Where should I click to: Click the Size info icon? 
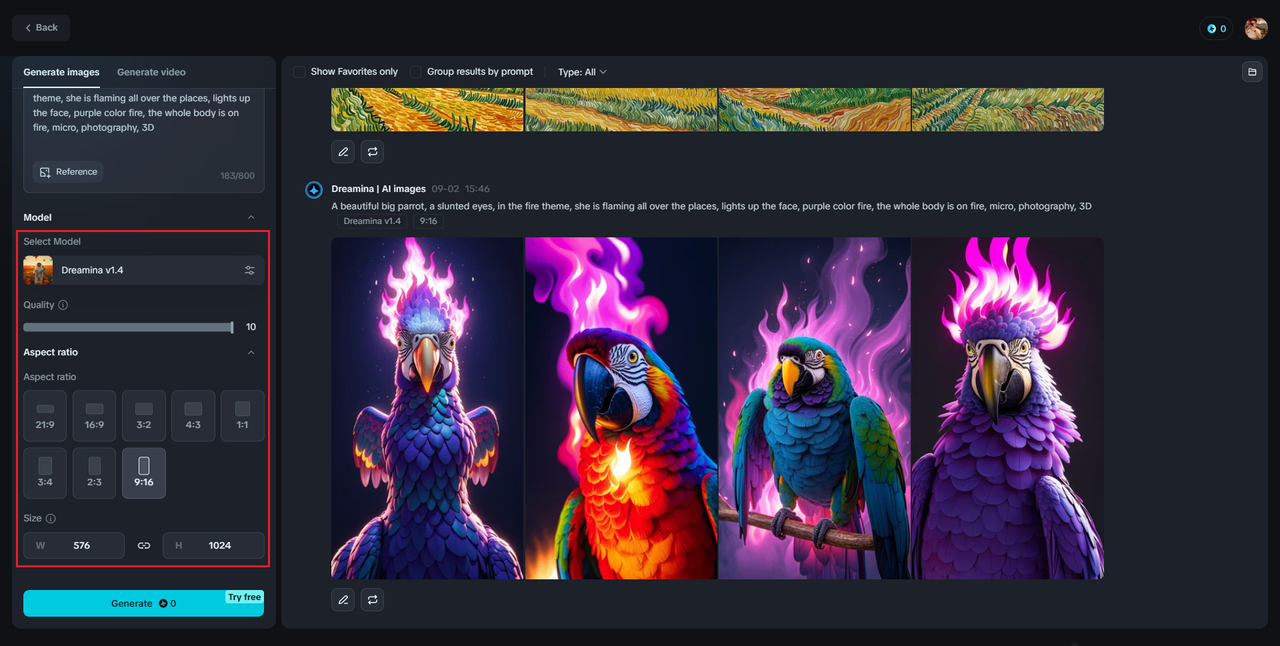coord(51,519)
